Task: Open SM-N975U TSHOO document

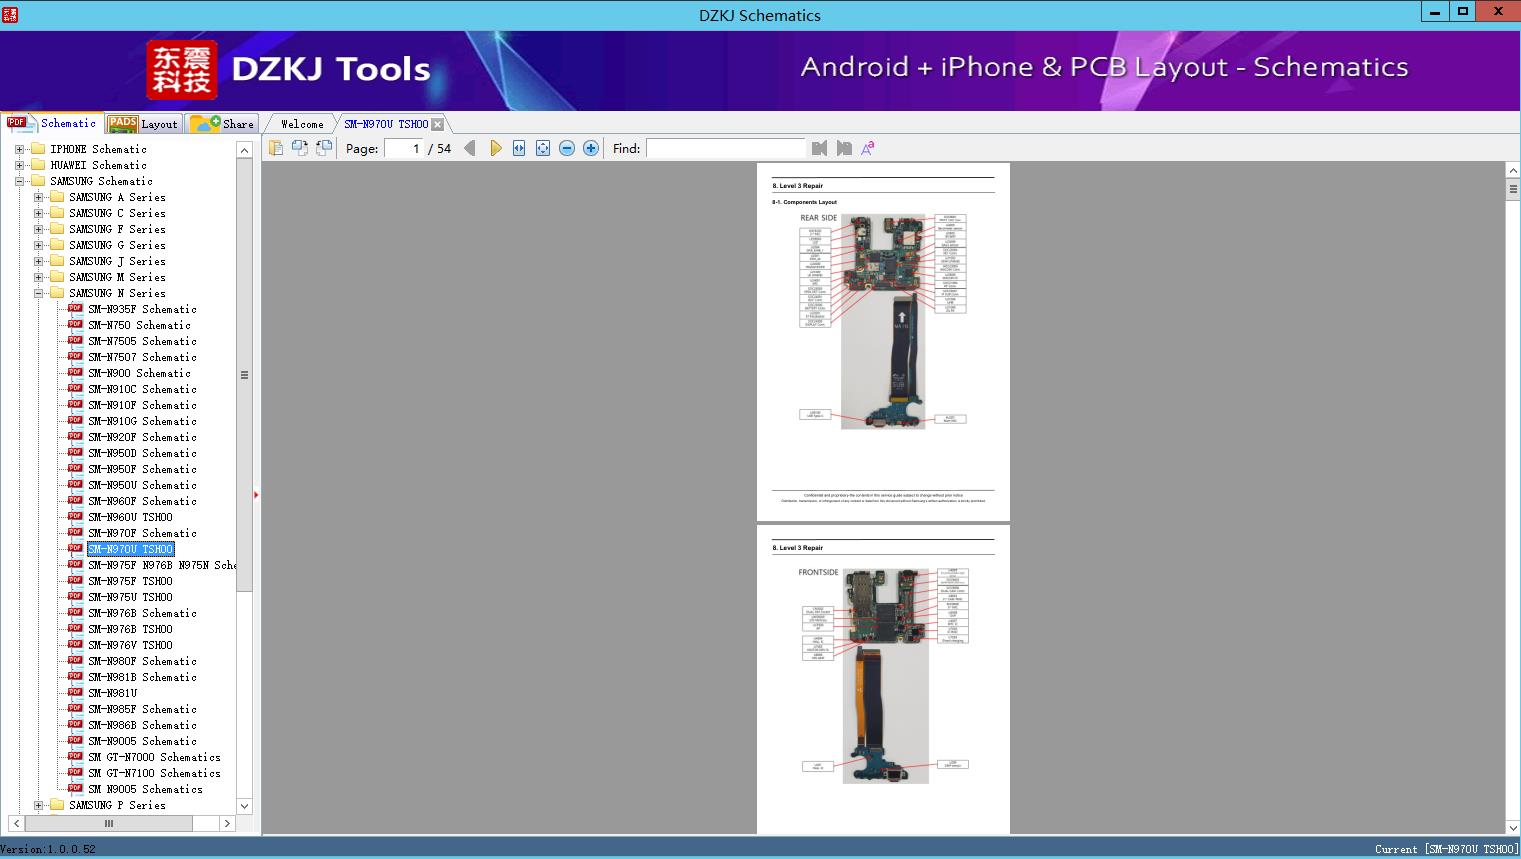Action: (x=130, y=597)
